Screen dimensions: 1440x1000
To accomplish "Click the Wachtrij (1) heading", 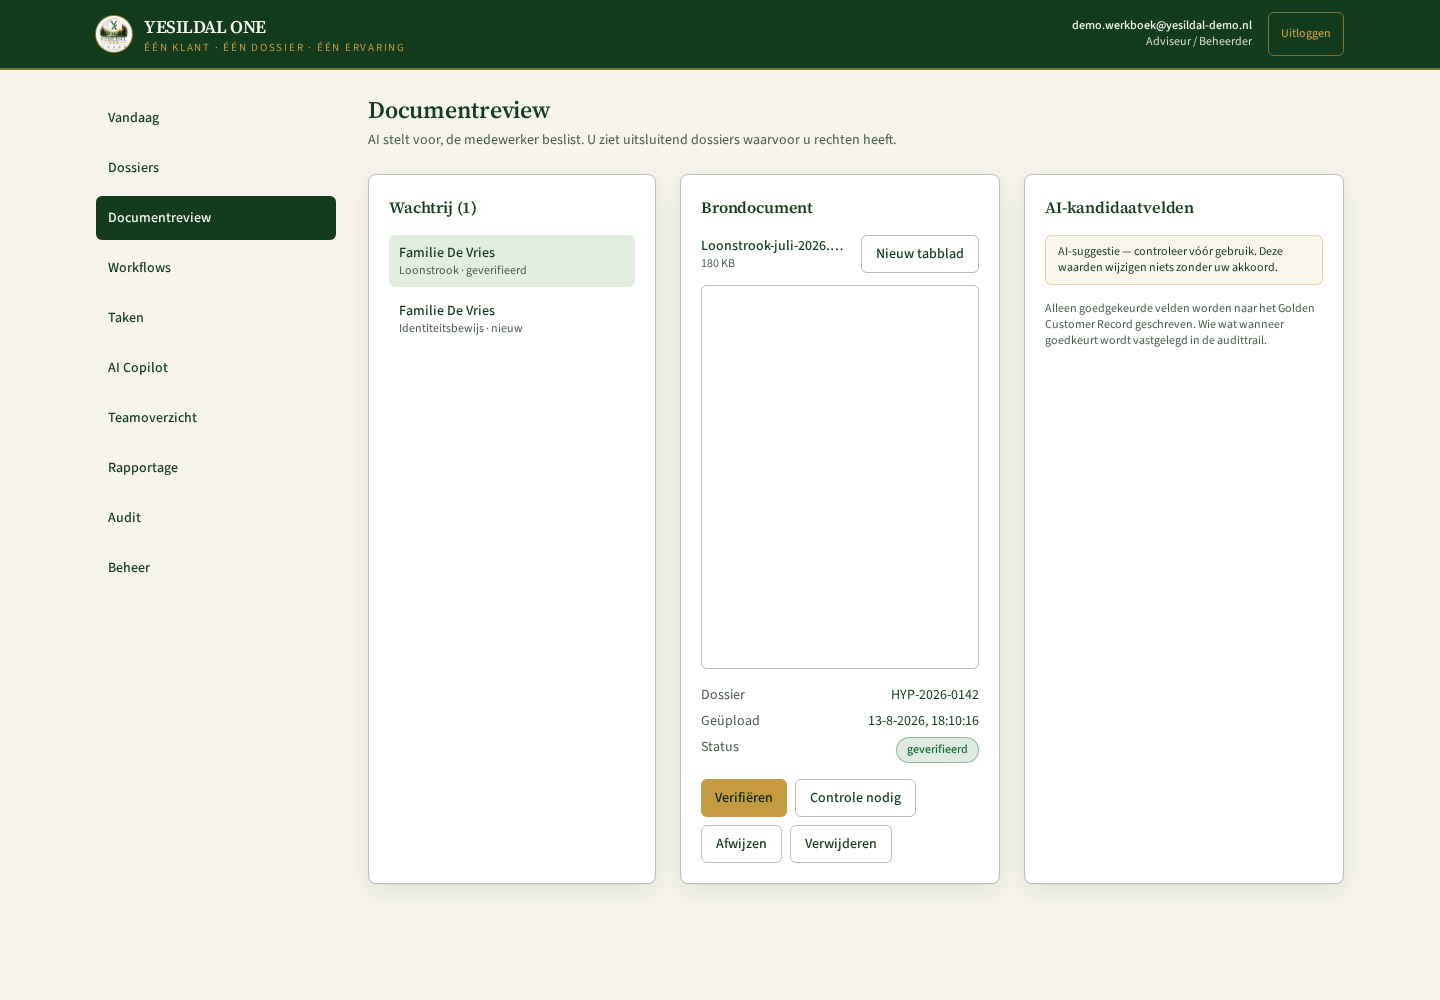I will pyautogui.click(x=433, y=208).
